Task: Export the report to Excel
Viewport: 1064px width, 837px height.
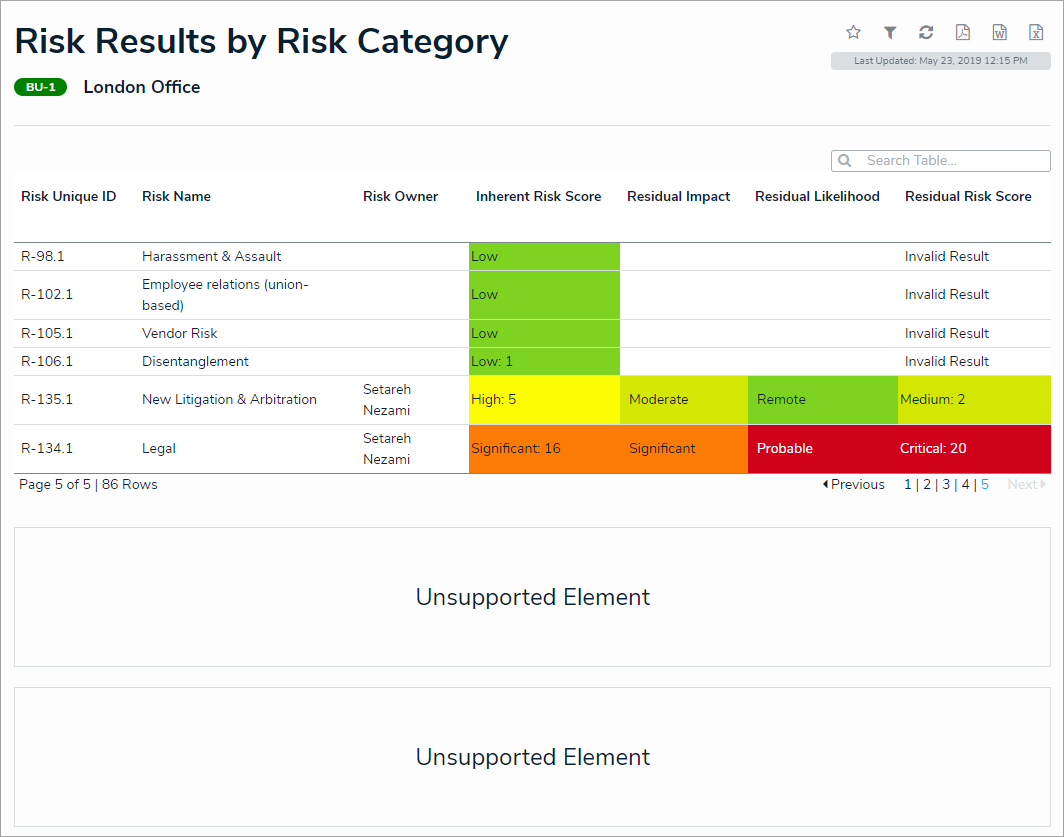Action: click(x=1035, y=32)
